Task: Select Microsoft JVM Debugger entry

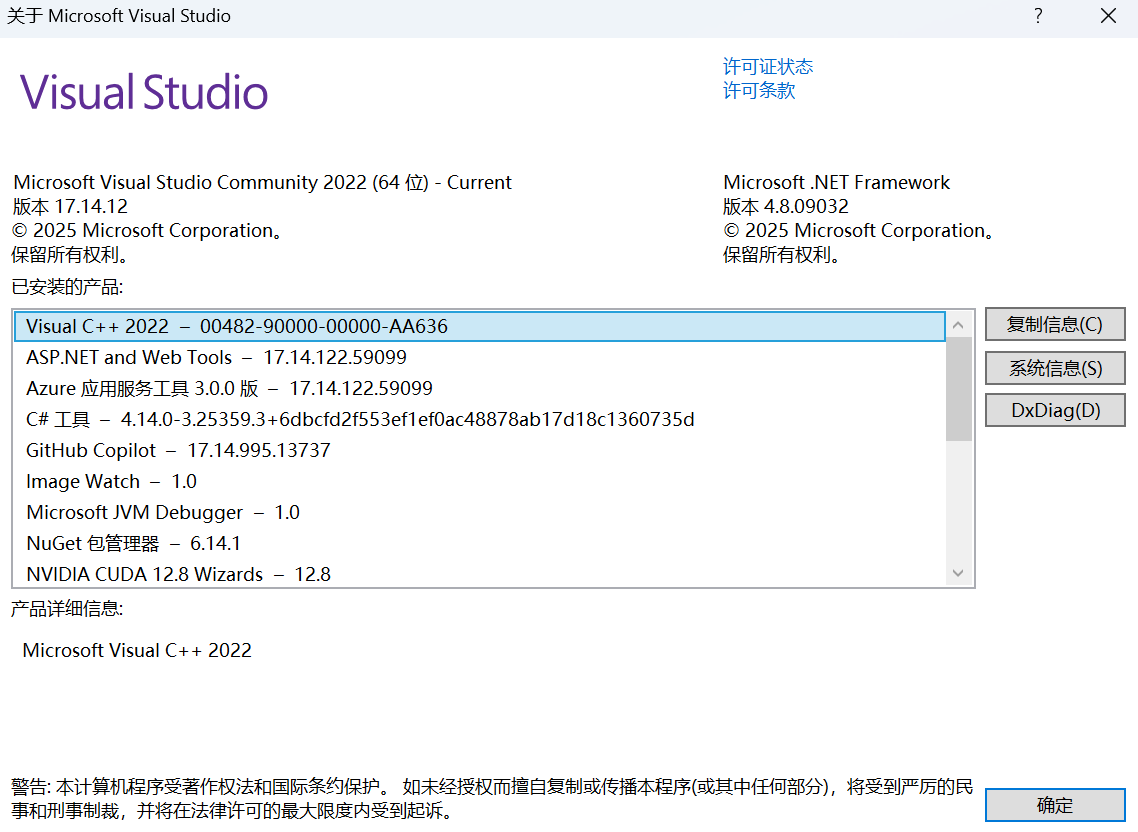Action: coord(163,512)
